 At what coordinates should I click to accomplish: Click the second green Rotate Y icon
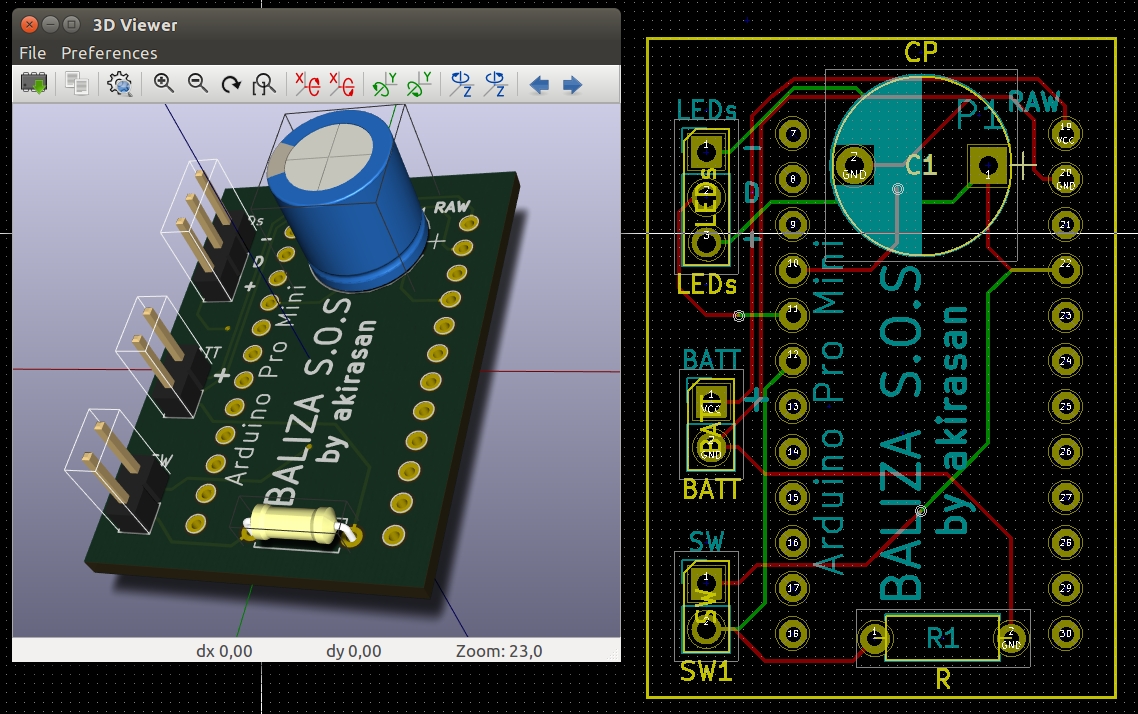tap(419, 84)
